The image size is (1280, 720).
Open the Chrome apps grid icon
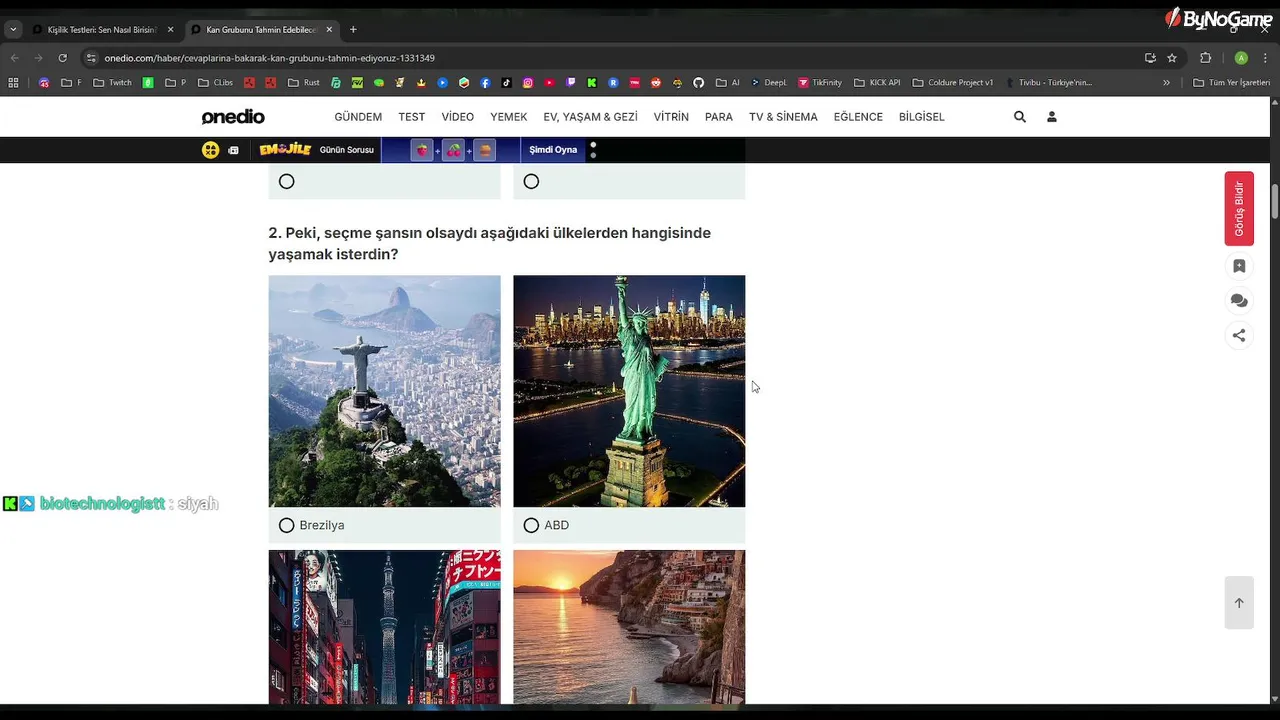point(13,83)
